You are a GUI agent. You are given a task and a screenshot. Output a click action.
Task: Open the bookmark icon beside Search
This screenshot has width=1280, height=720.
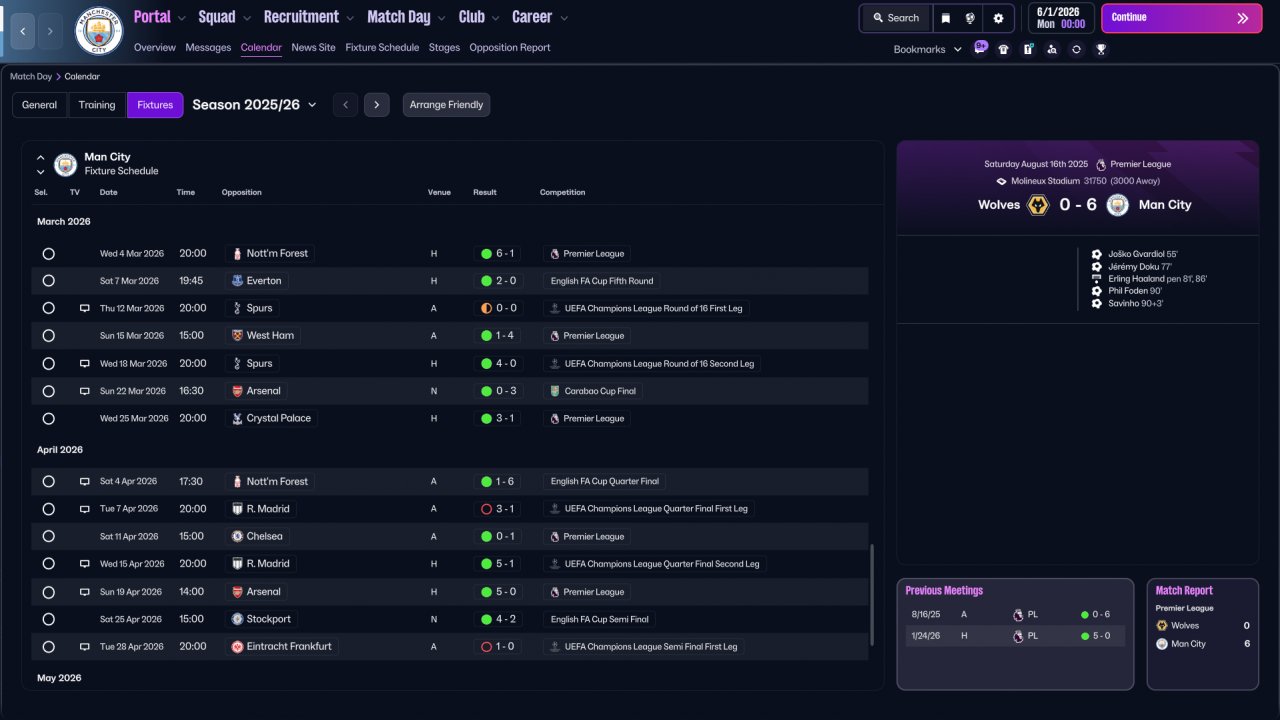coord(946,18)
